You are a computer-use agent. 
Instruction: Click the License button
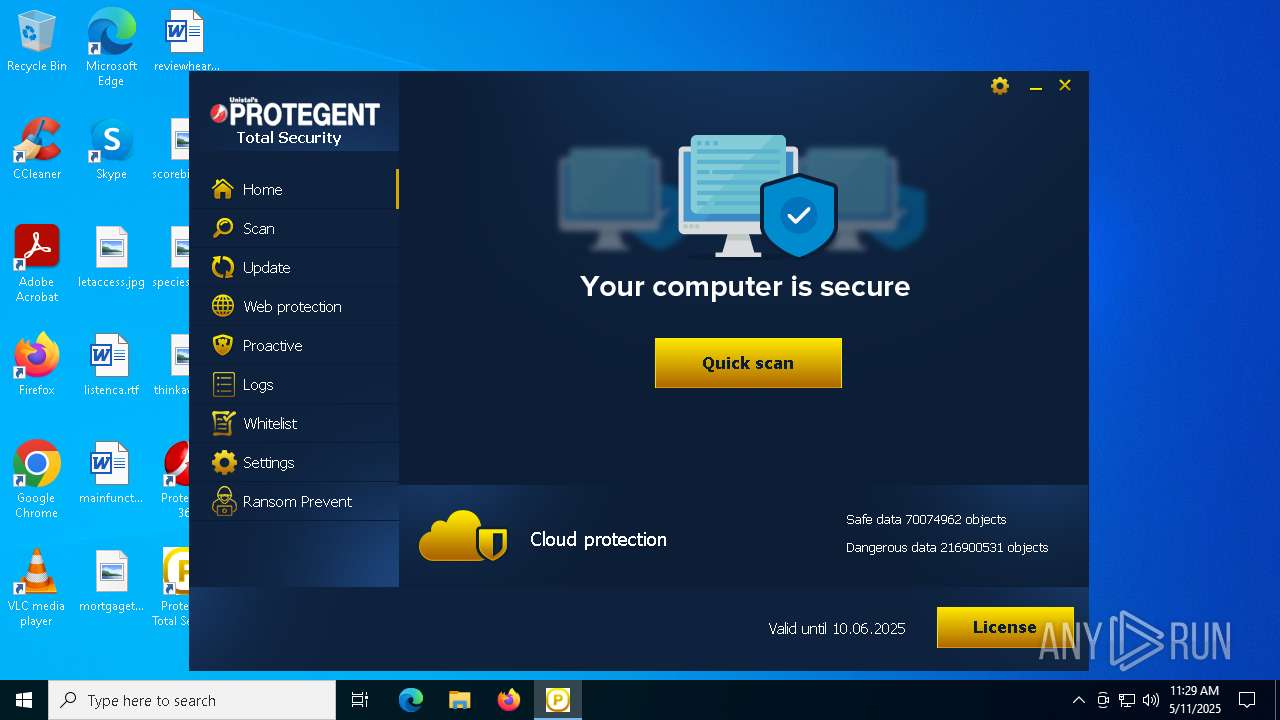pyautogui.click(x=1005, y=627)
